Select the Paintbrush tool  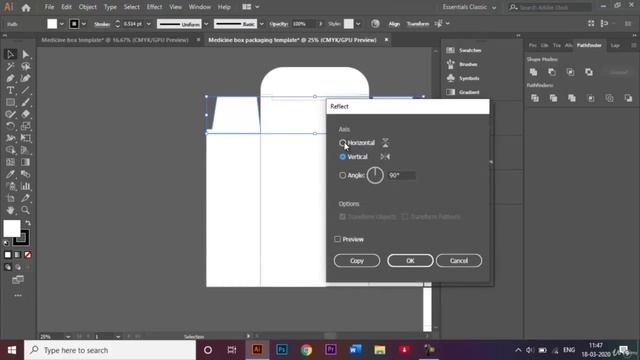pyautogui.click(x=25, y=102)
